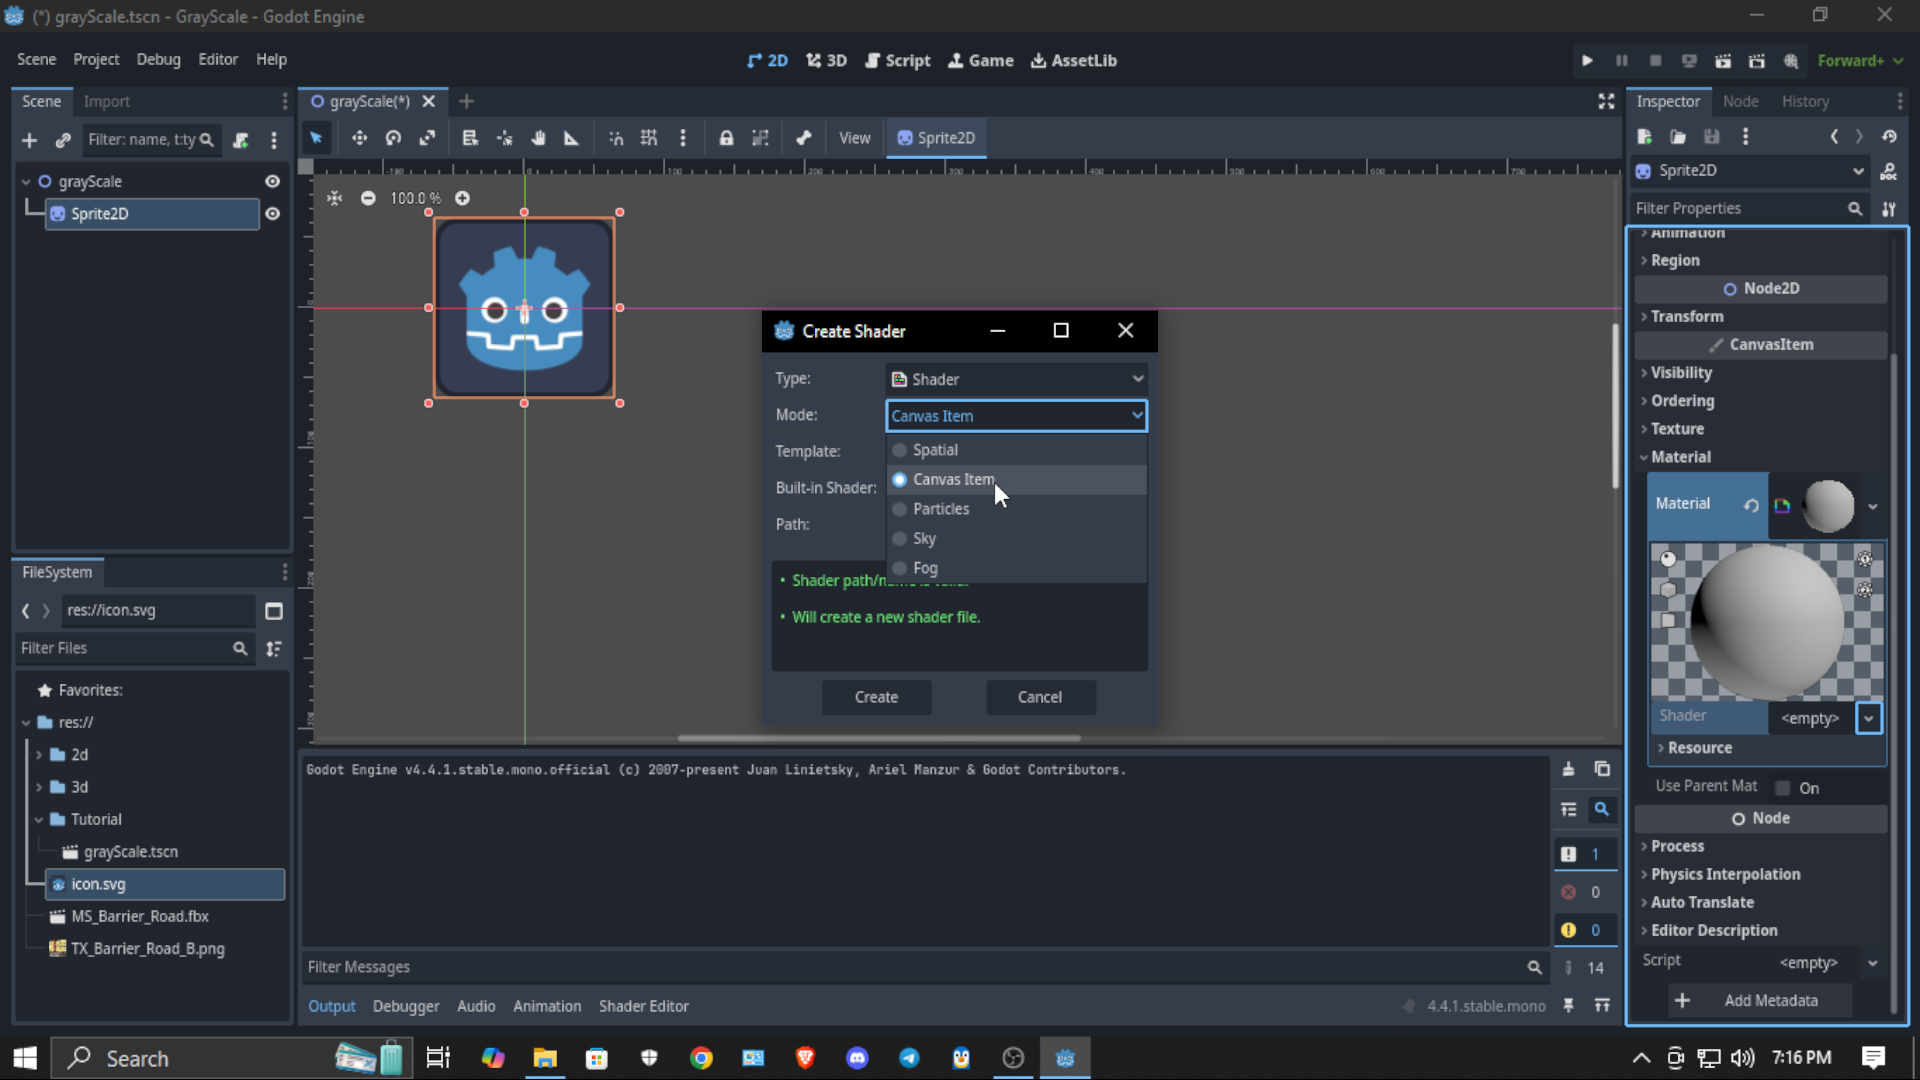Expand the Transform property section
The width and height of the screenshot is (1920, 1080).
click(1686, 316)
